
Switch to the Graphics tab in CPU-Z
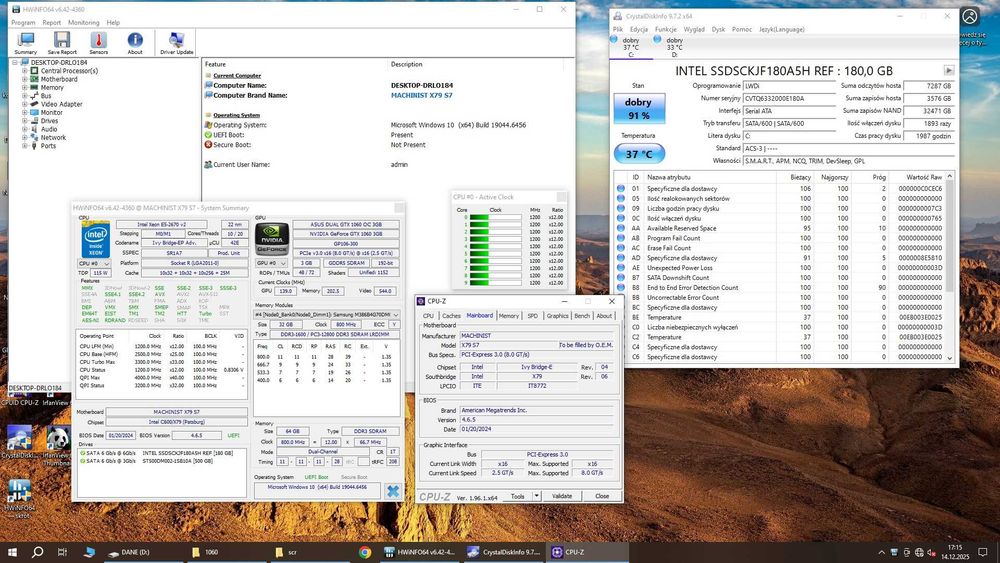pos(557,316)
